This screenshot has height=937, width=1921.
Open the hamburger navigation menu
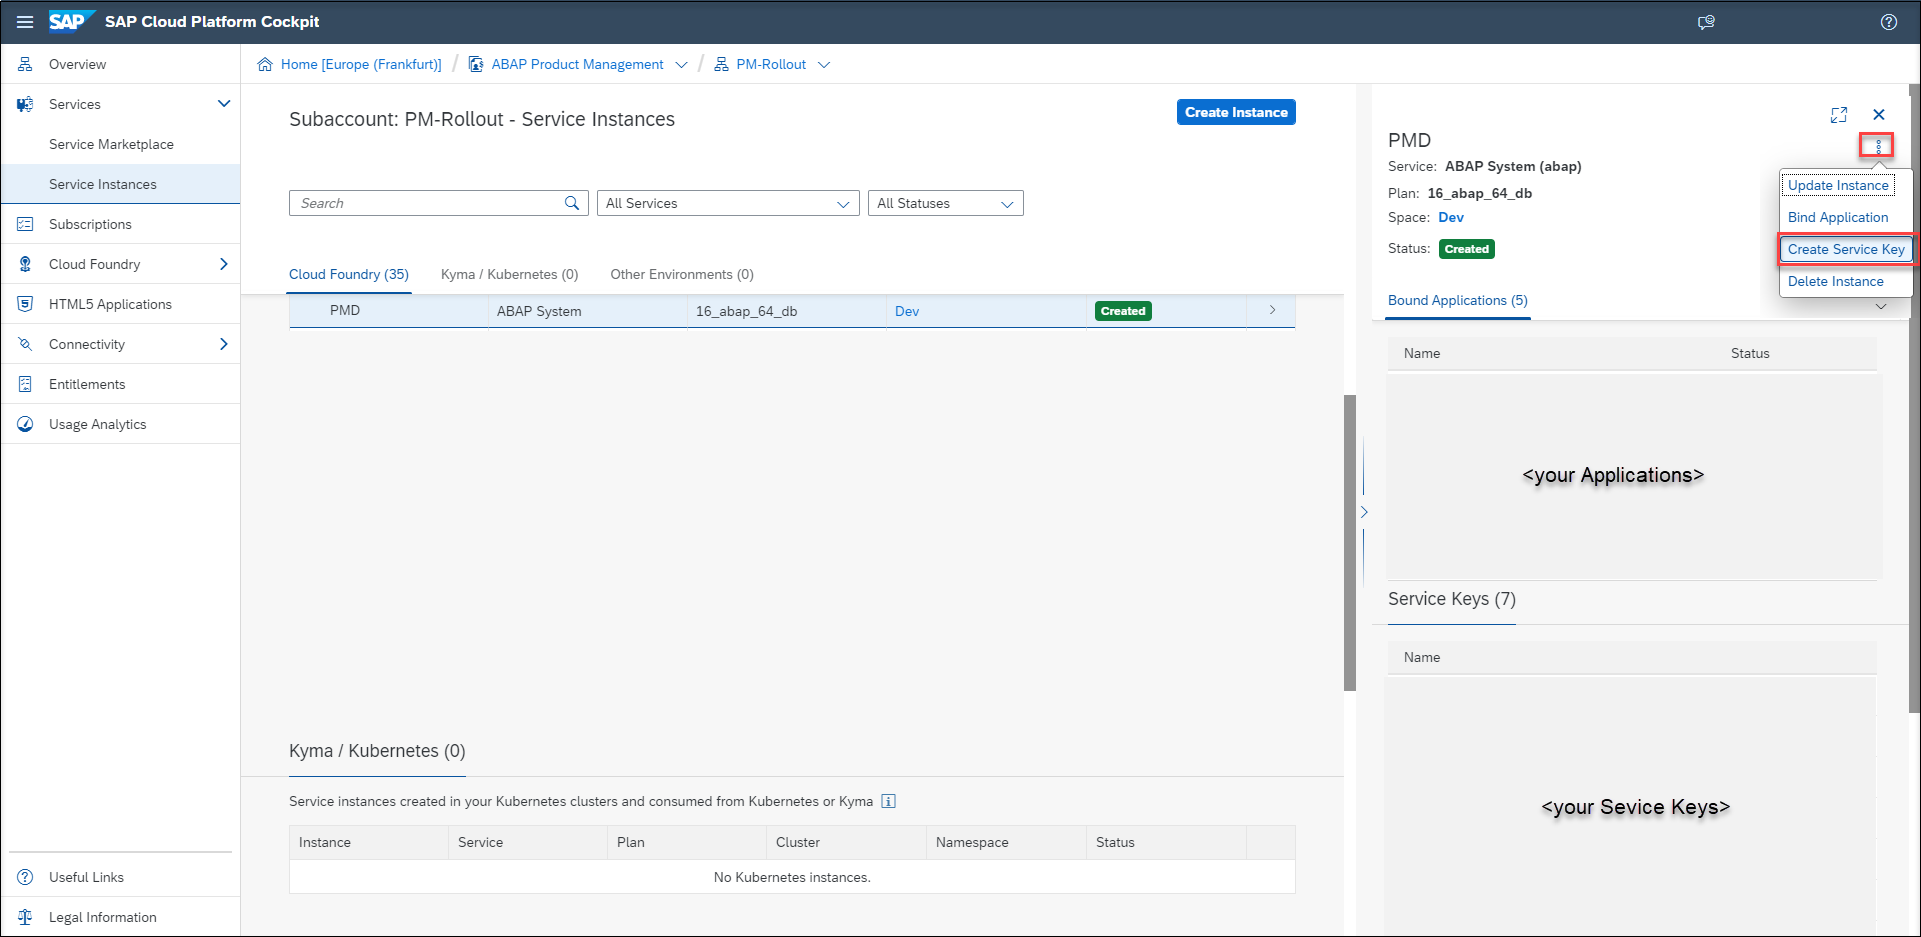(x=25, y=22)
